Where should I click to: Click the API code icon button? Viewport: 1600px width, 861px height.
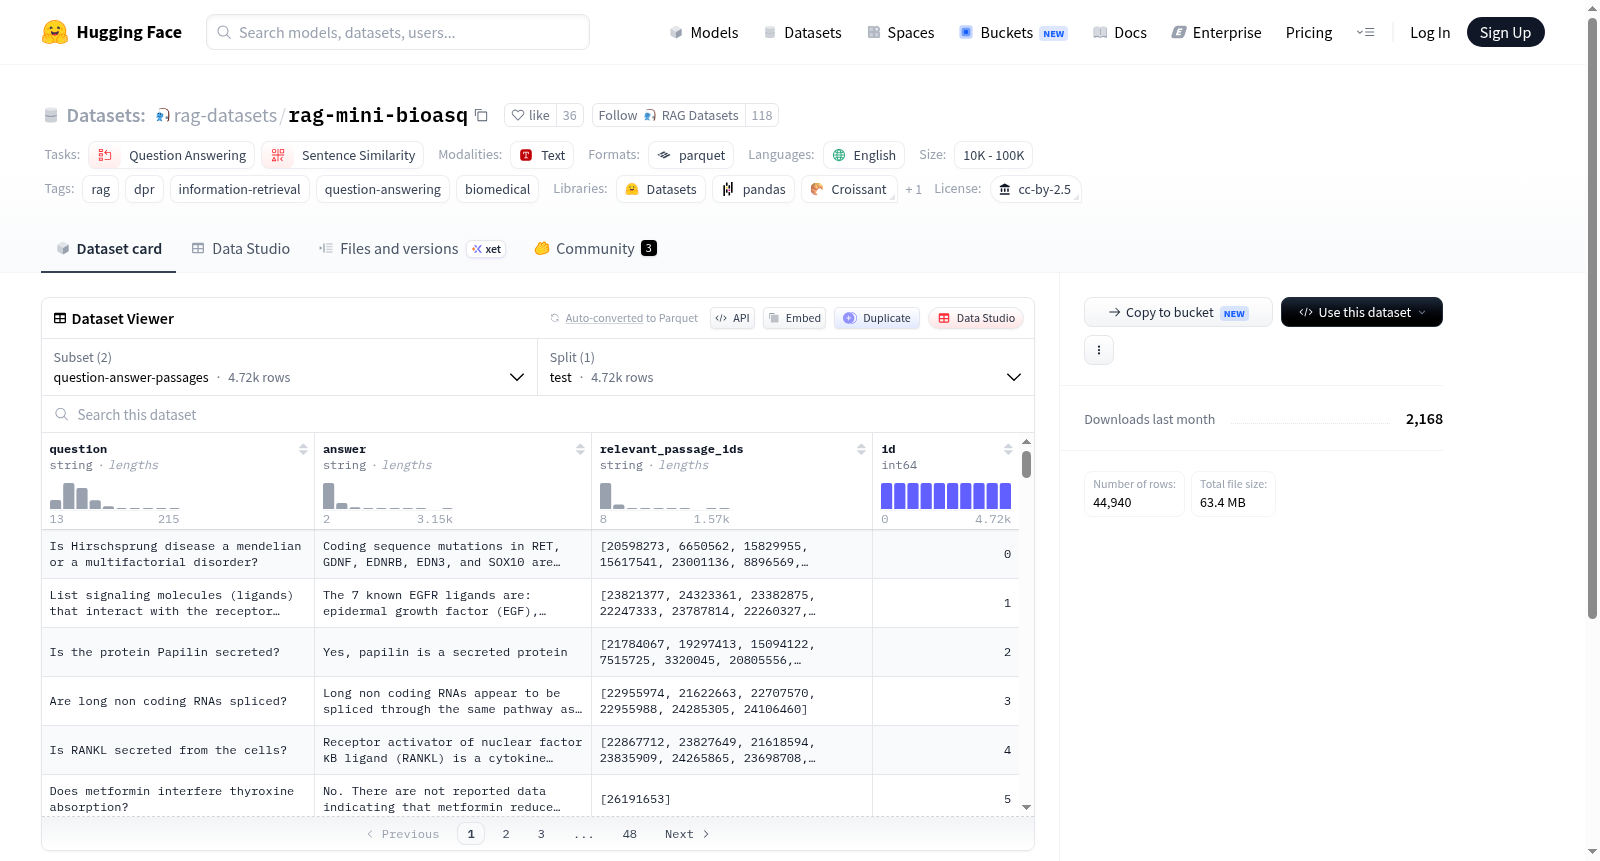(732, 318)
